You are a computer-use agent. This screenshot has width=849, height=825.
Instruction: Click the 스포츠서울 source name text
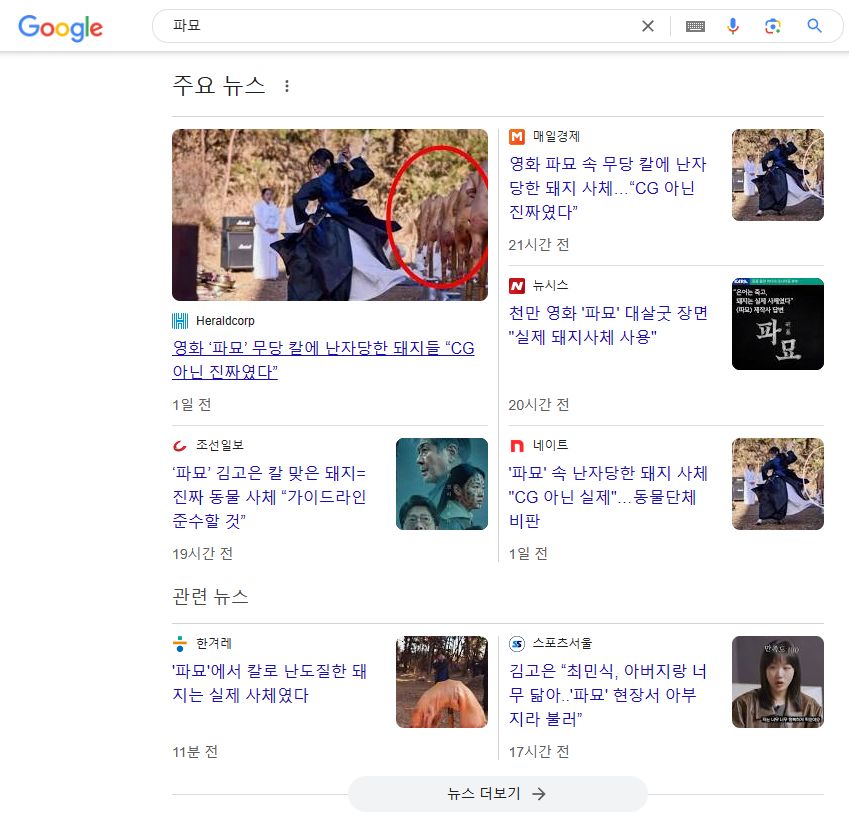point(562,643)
